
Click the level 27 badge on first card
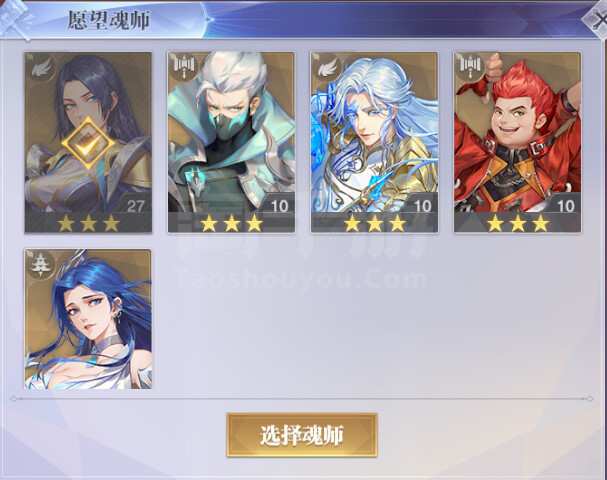[135, 206]
